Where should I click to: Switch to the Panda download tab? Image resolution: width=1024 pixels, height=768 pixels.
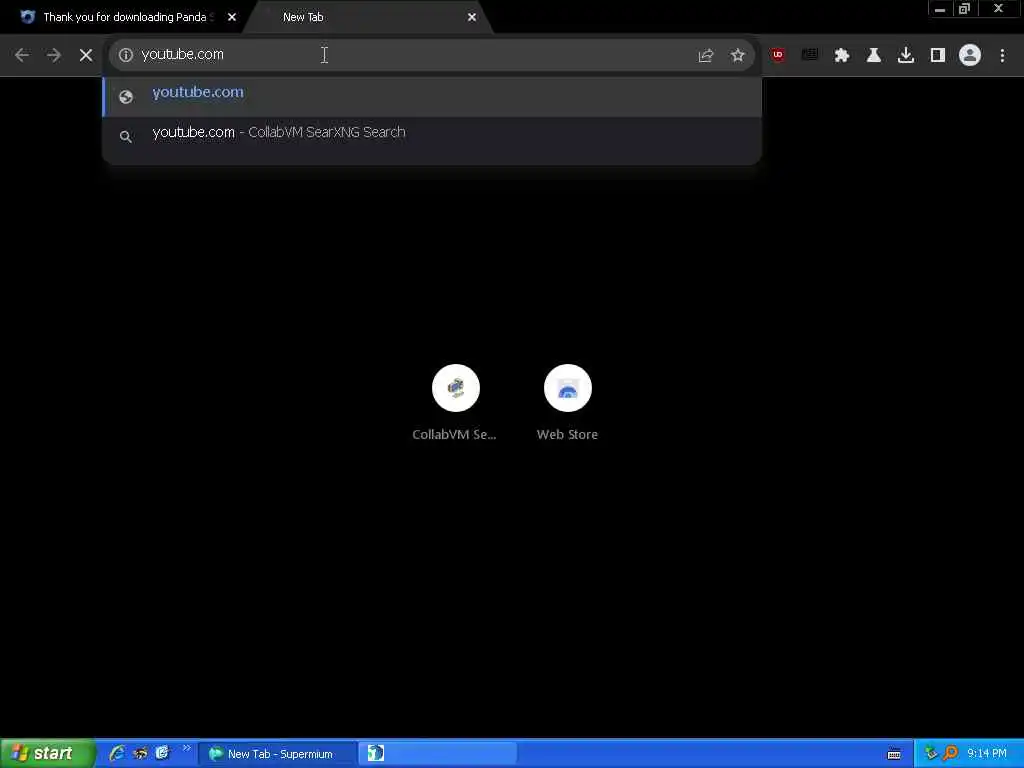[124, 17]
